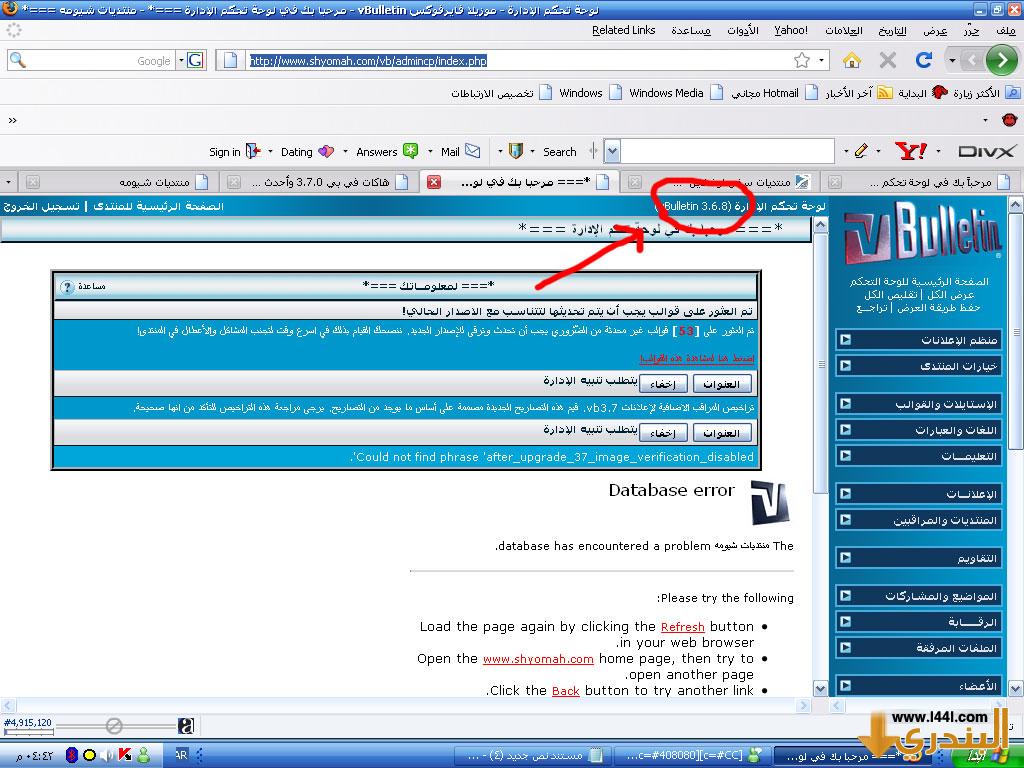The height and width of the screenshot is (768, 1024).
Task: Open the آخر الأخبار feed bookmark
Action: pos(857,93)
